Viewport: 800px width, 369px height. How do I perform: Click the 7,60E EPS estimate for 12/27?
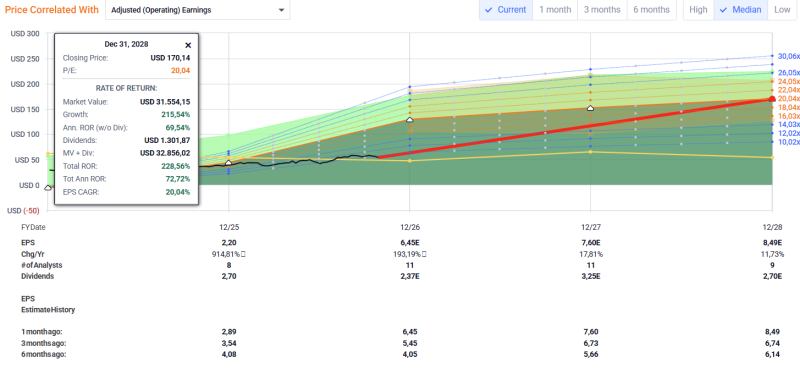(591, 242)
